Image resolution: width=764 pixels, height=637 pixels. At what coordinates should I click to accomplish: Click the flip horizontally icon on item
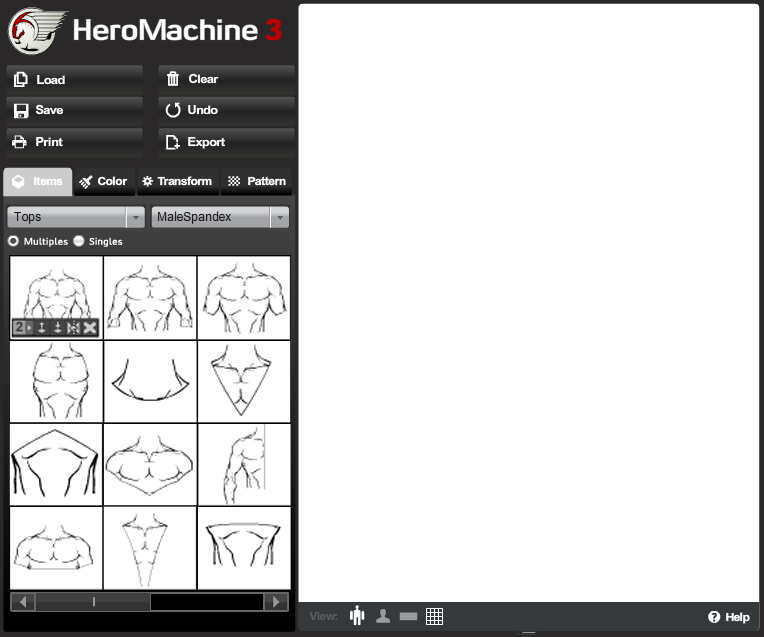tap(73, 328)
